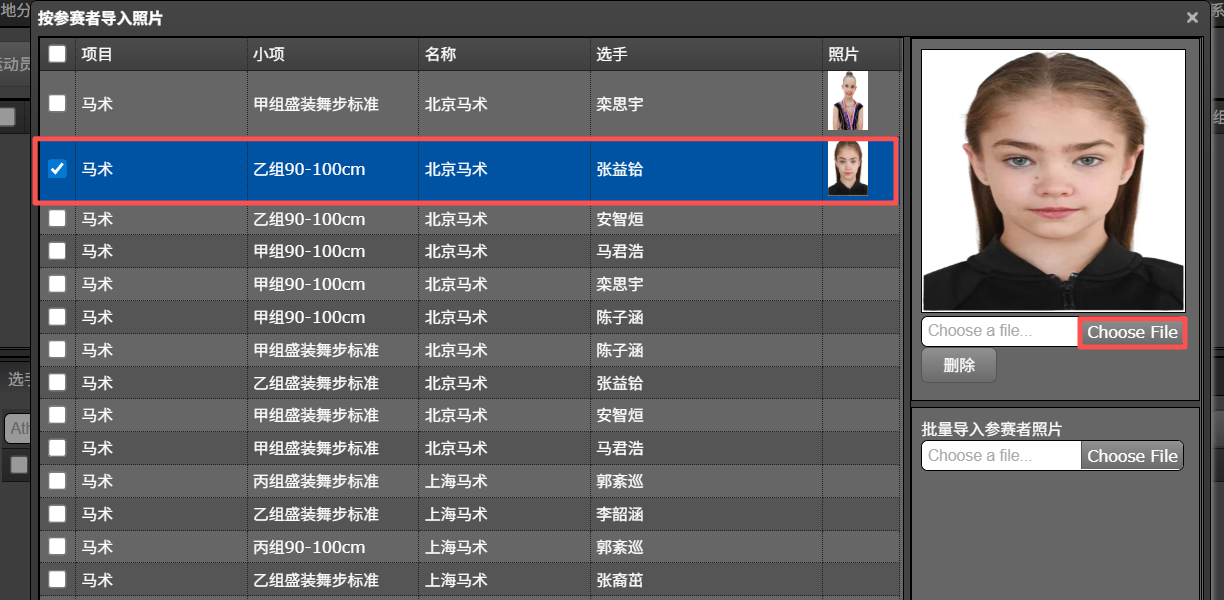Check the select-all checkbox in table header
Image resolution: width=1224 pixels, height=600 pixels.
pyautogui.click(x=57, y=55)
